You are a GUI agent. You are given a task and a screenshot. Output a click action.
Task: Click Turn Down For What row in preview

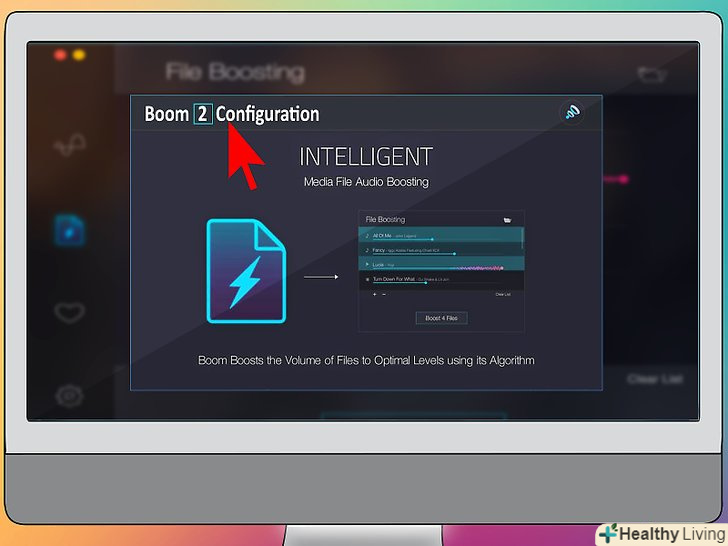tap(441, 280)
